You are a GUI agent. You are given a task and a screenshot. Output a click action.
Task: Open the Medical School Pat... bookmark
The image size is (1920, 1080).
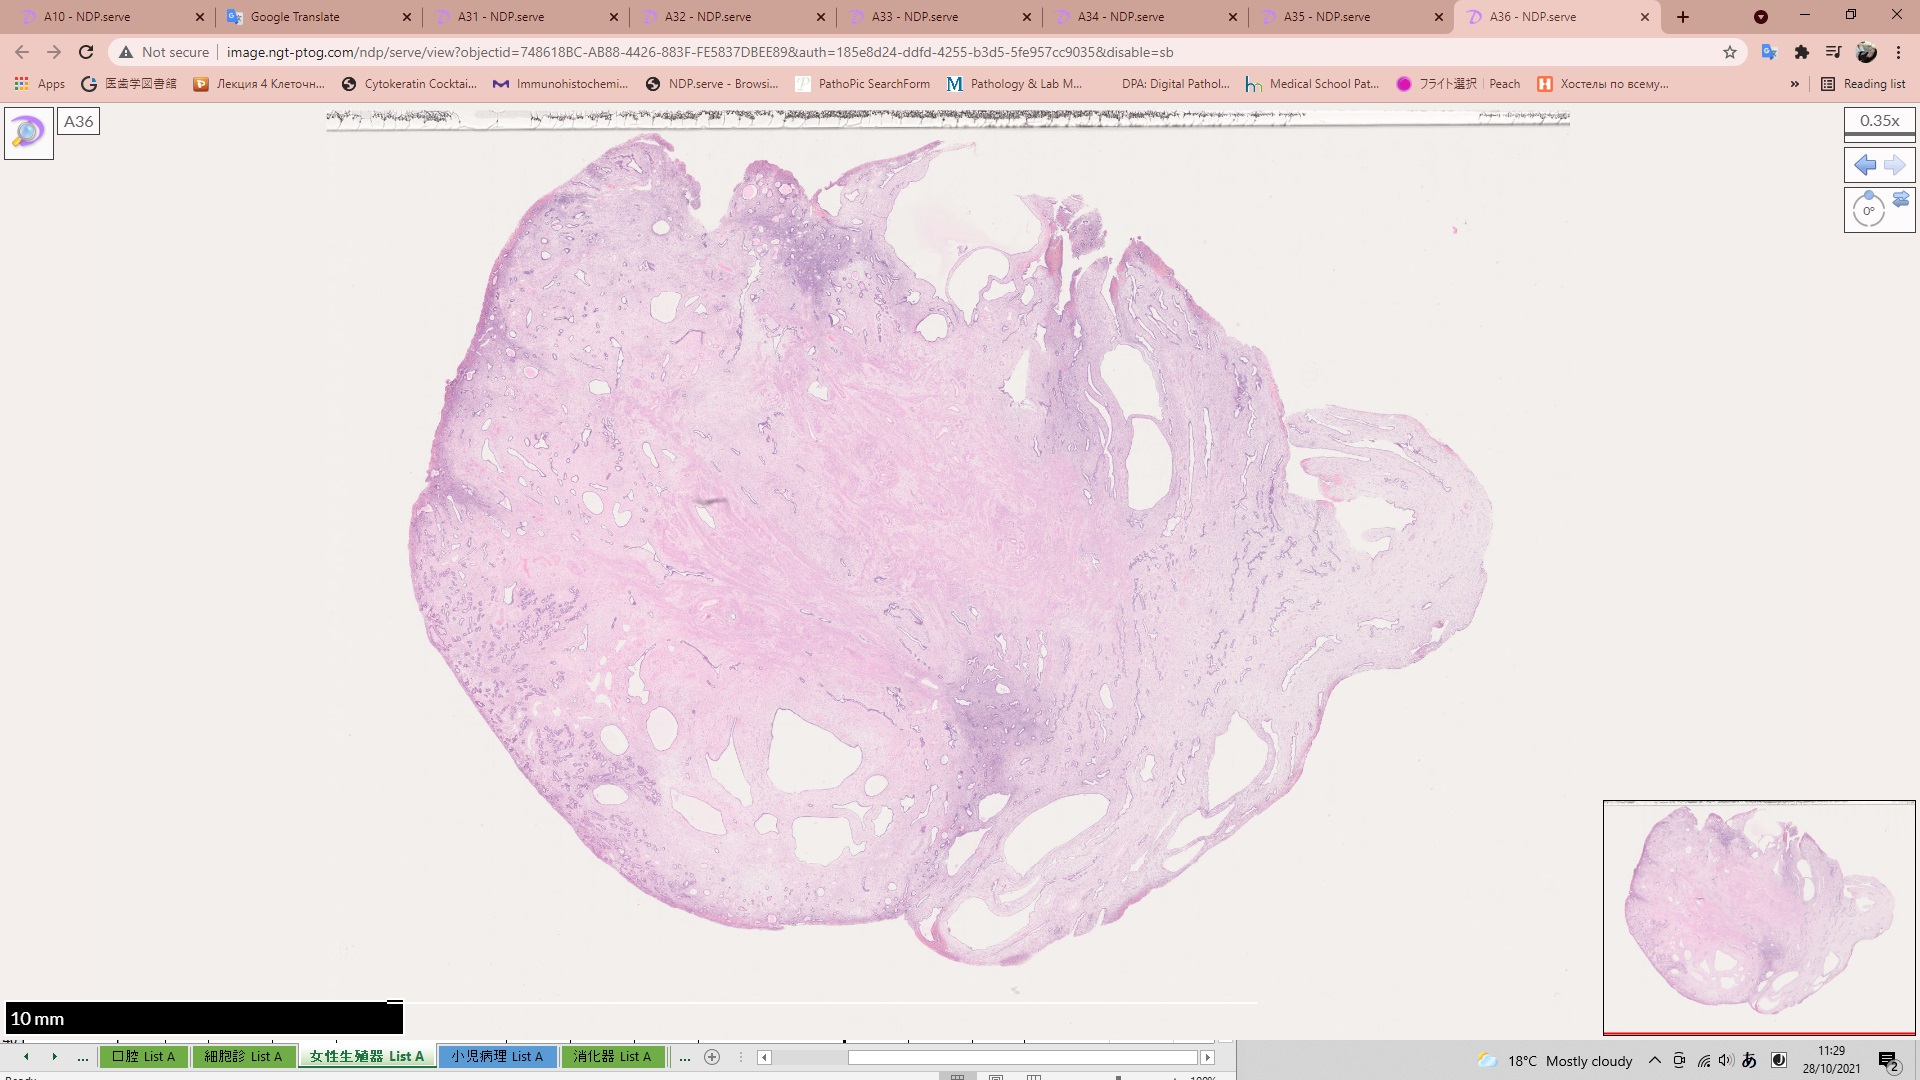click(1312, 84)
